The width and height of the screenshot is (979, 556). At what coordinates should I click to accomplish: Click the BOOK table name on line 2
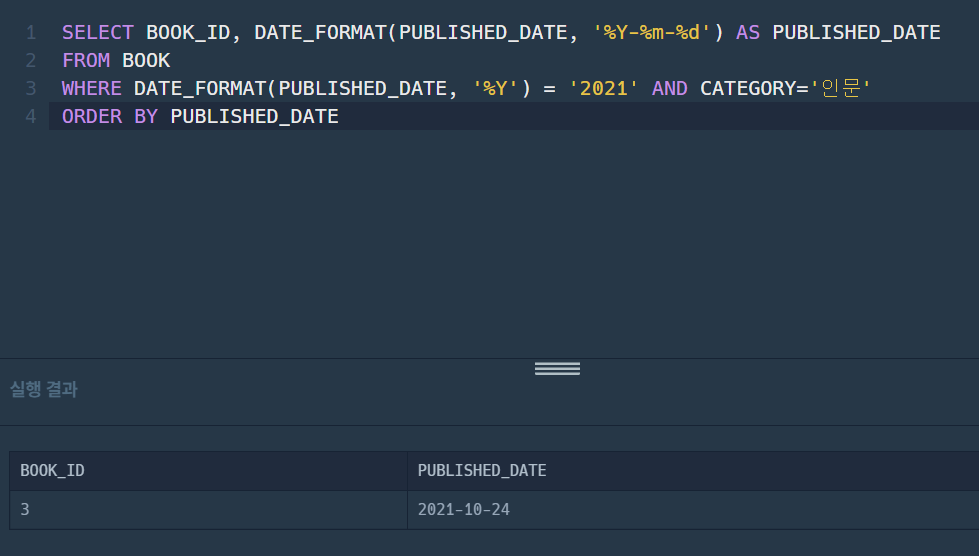(x=146, y=61)
